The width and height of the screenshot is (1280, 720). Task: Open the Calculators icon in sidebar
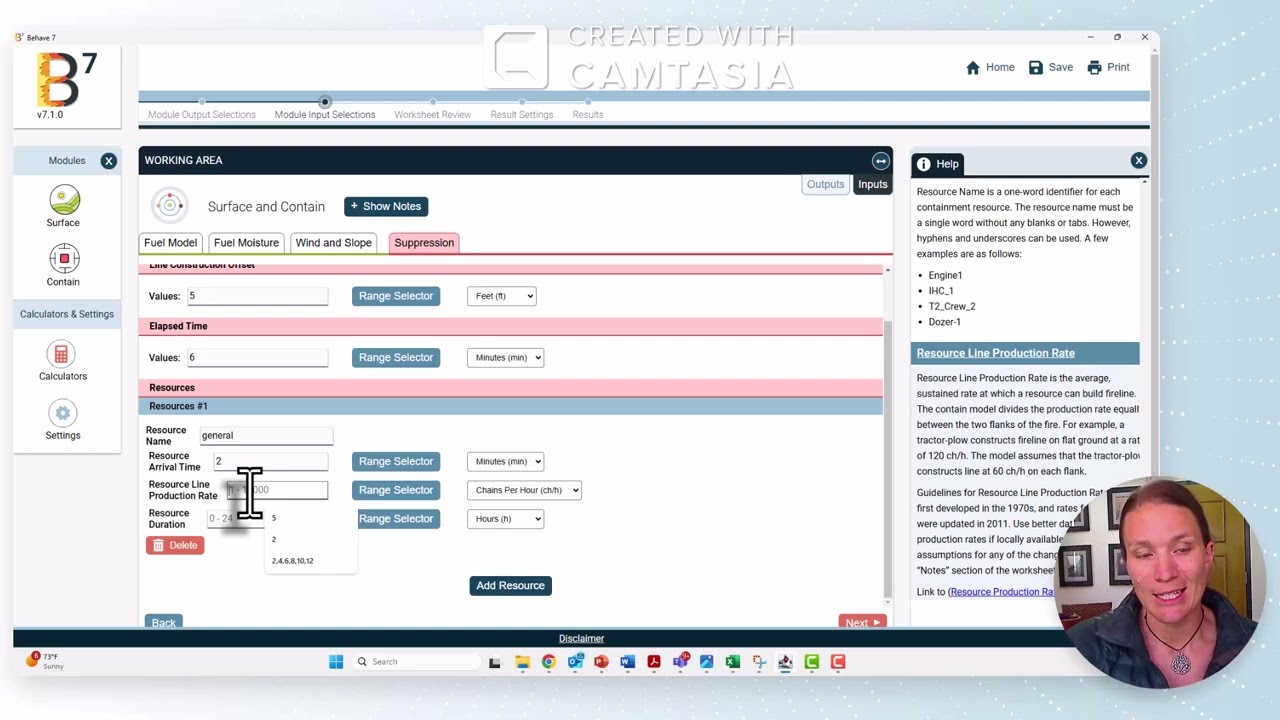tap(62, 354)
